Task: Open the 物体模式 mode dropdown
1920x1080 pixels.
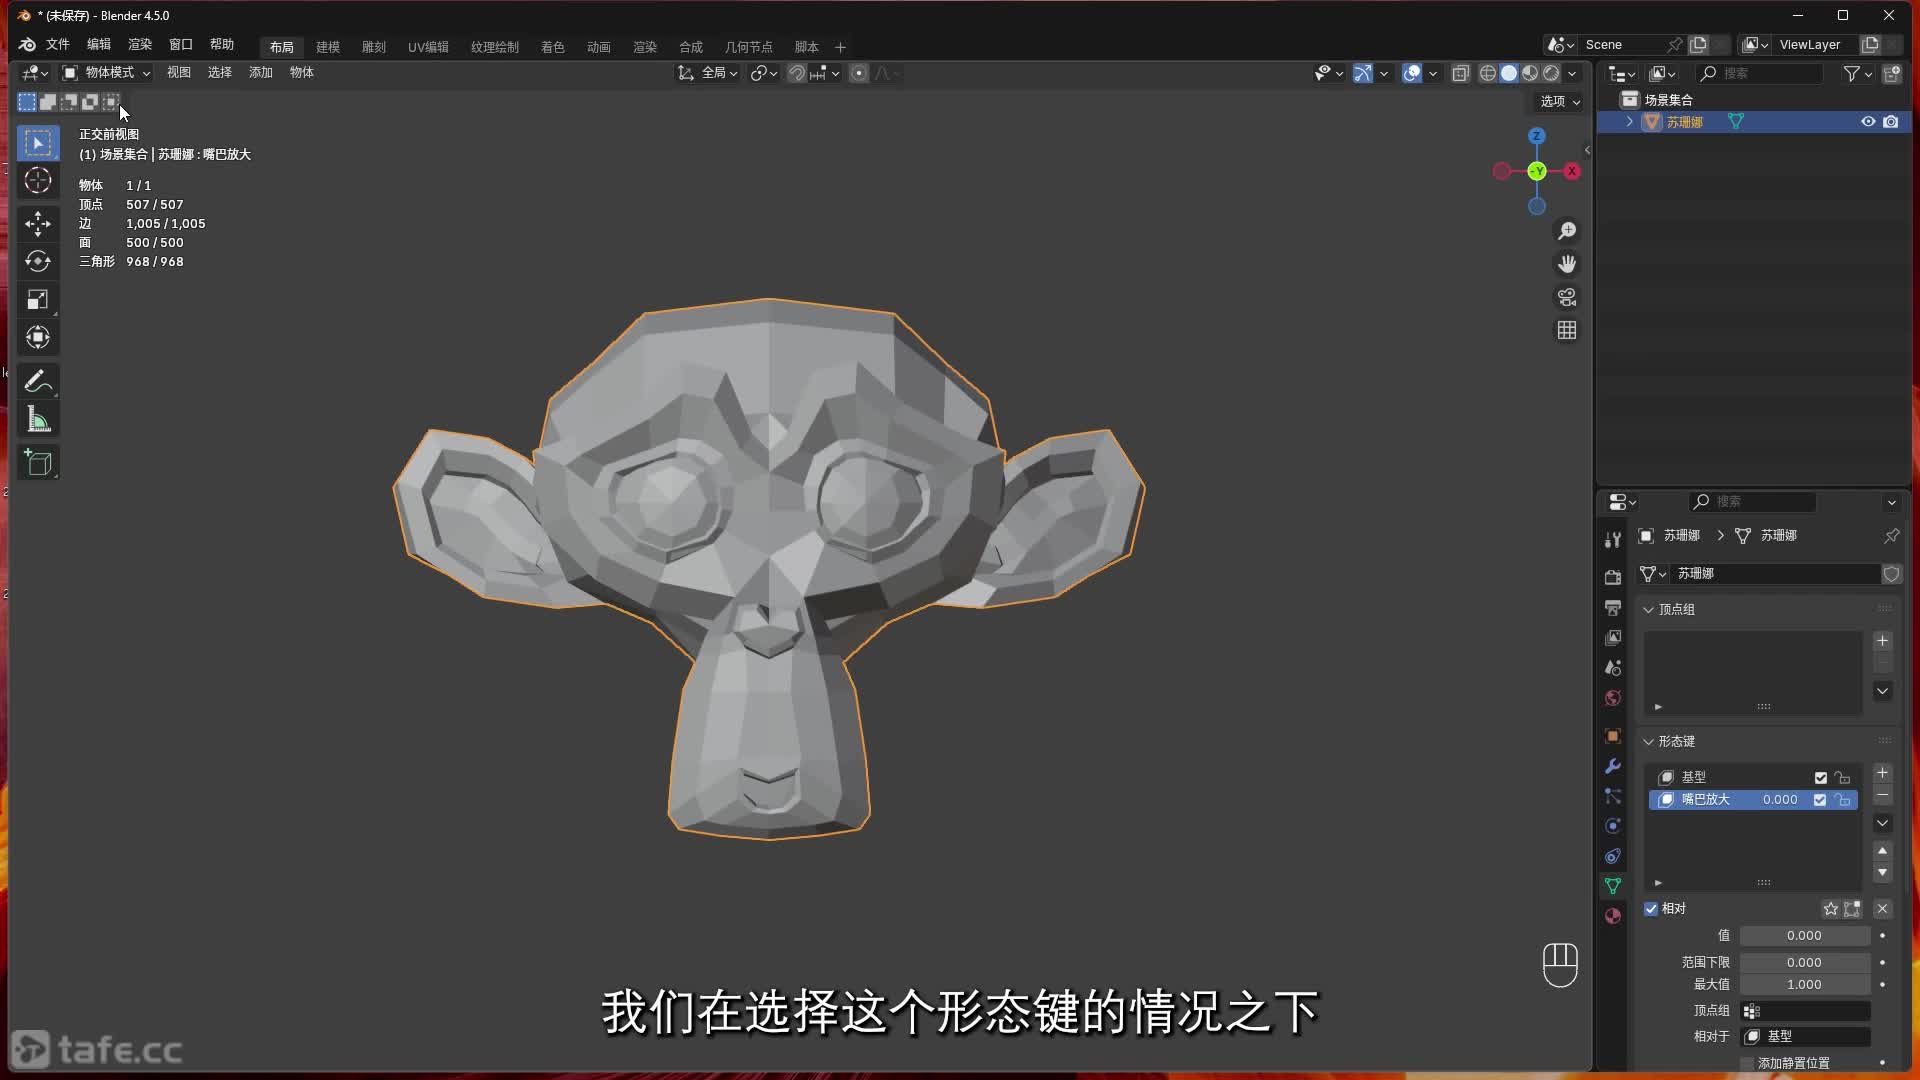Action: pos(107,73)
